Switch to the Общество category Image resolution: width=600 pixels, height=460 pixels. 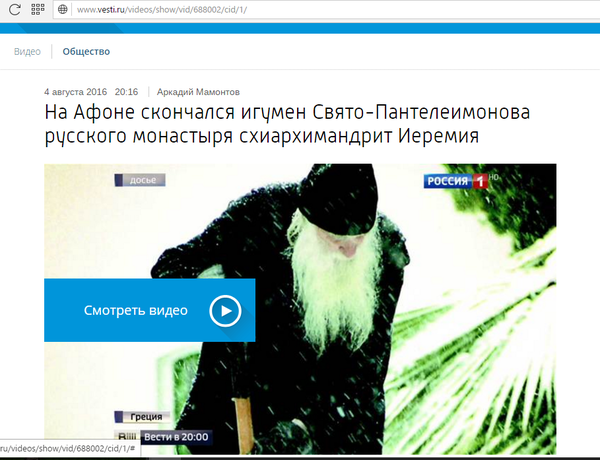pos(86,51)
